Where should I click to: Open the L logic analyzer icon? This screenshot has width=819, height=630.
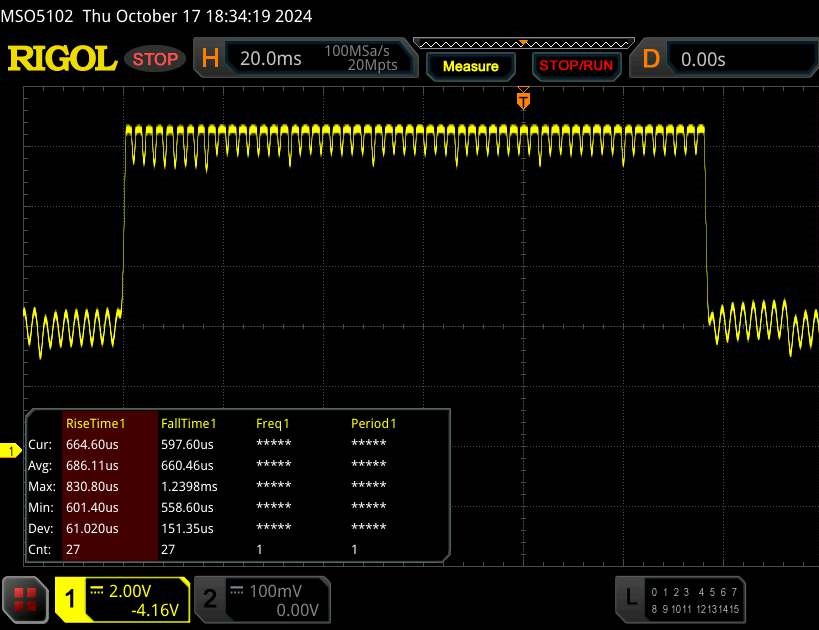pos(631,598)
